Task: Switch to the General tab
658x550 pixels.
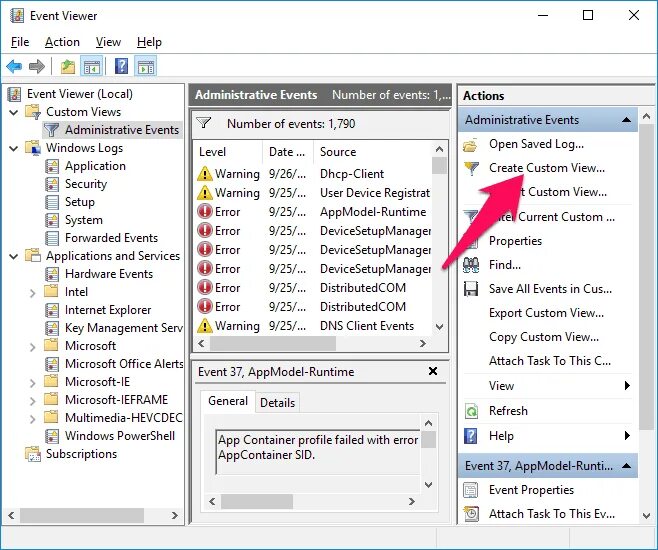Action: click(228, 401)
